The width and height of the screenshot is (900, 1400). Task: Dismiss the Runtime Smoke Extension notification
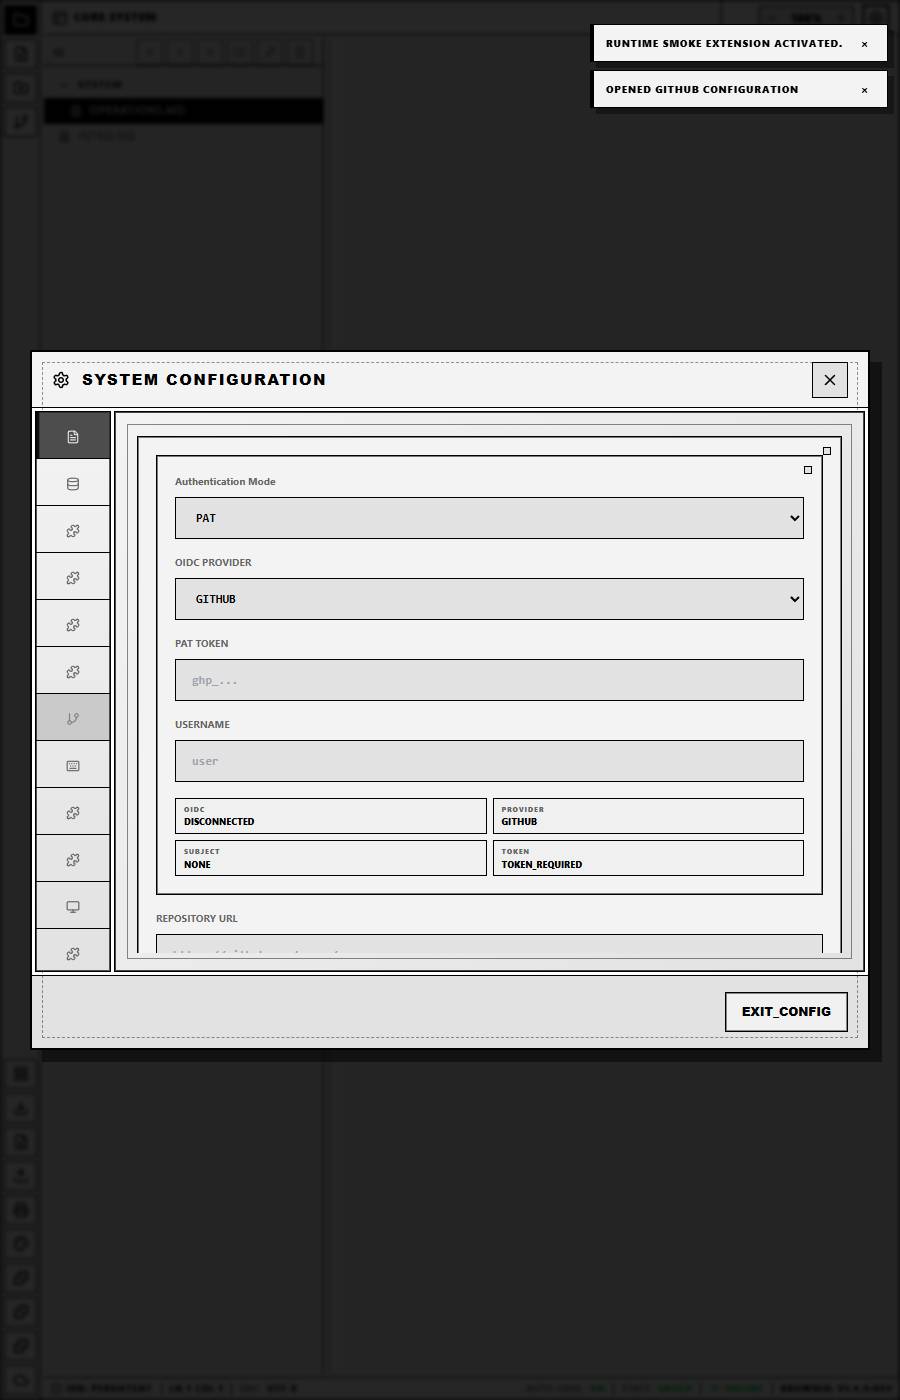864,44
